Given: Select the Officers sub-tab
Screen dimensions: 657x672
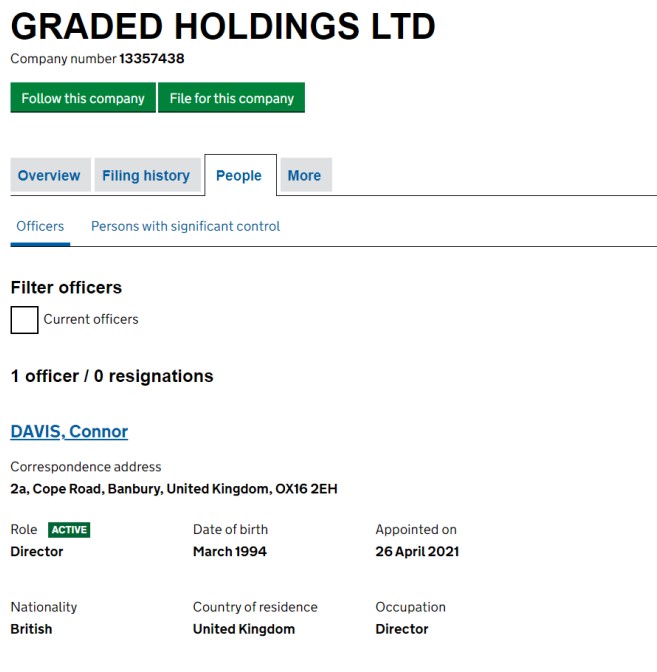Looking at the screenshot, I should (x=40, y=226).
